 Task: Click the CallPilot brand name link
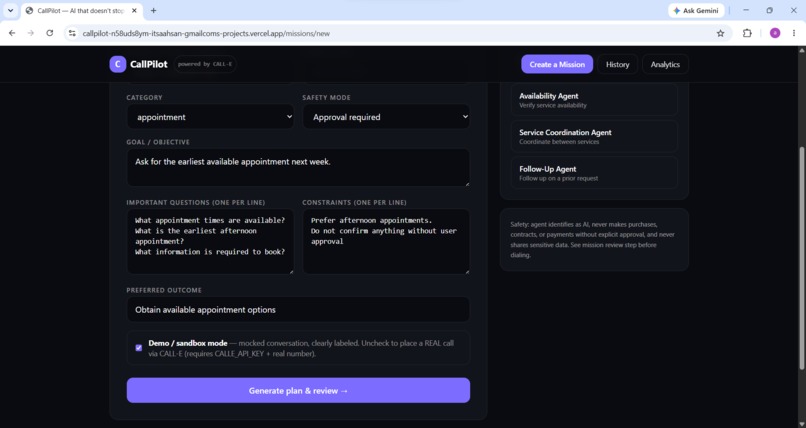click(149, 64)
